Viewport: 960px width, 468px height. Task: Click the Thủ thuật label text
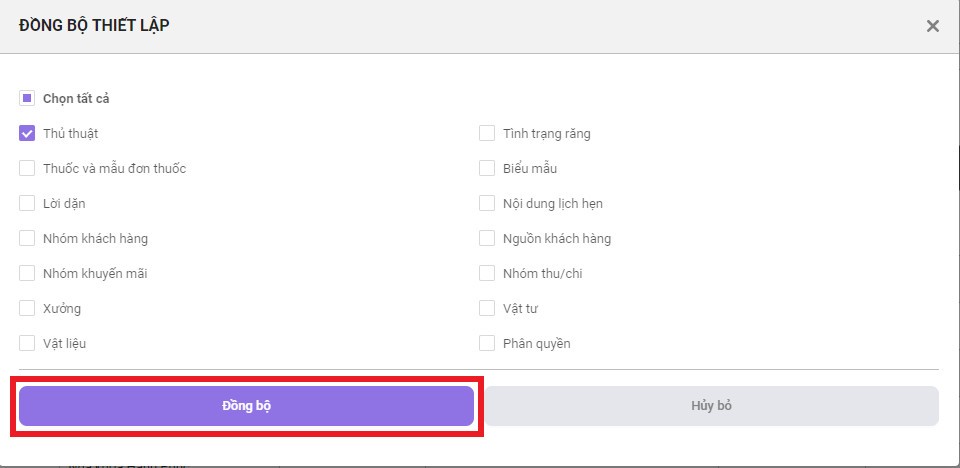pyautogui.click(x=70, y=133)
